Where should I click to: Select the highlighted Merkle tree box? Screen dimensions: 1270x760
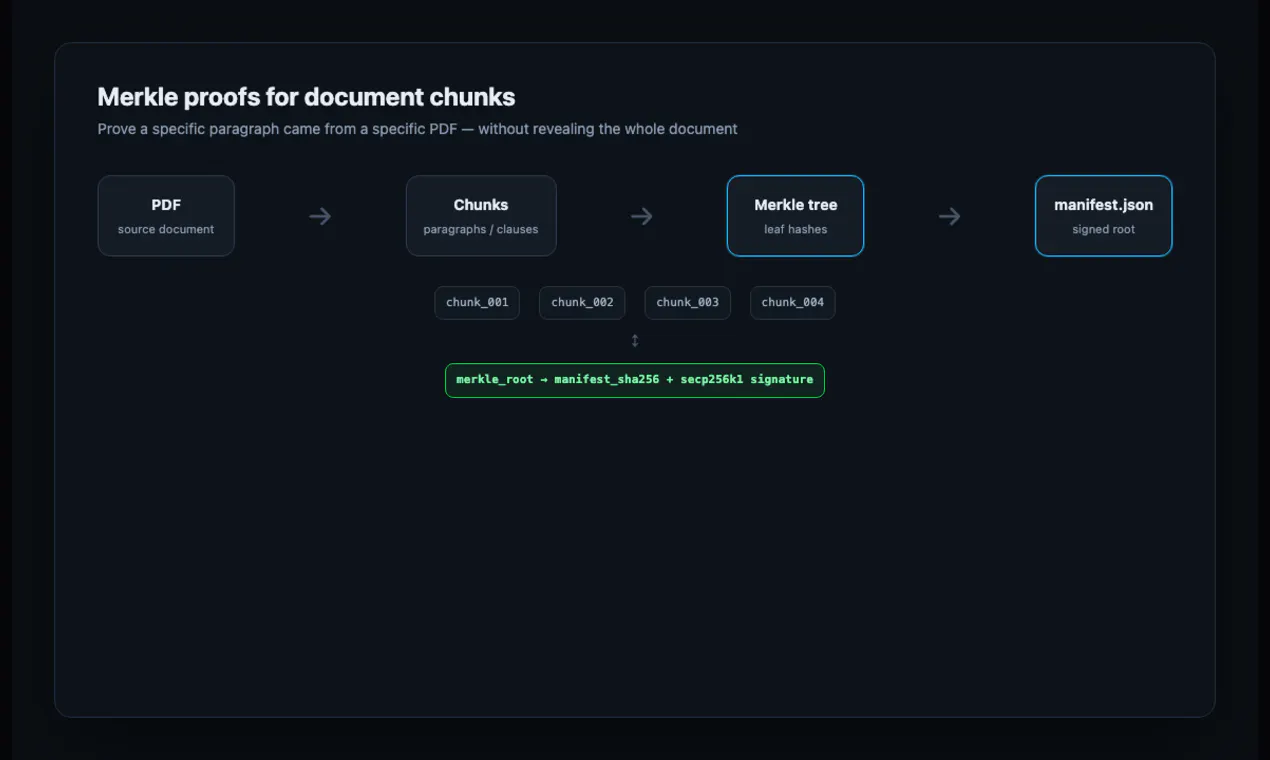[795, 216]
